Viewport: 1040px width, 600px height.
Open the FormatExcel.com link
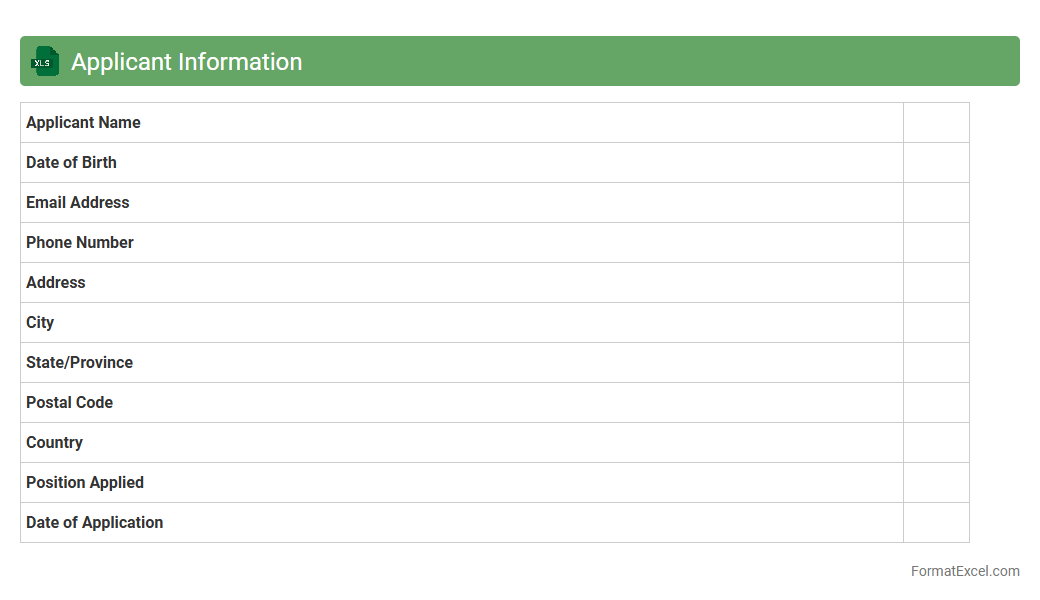964,571
